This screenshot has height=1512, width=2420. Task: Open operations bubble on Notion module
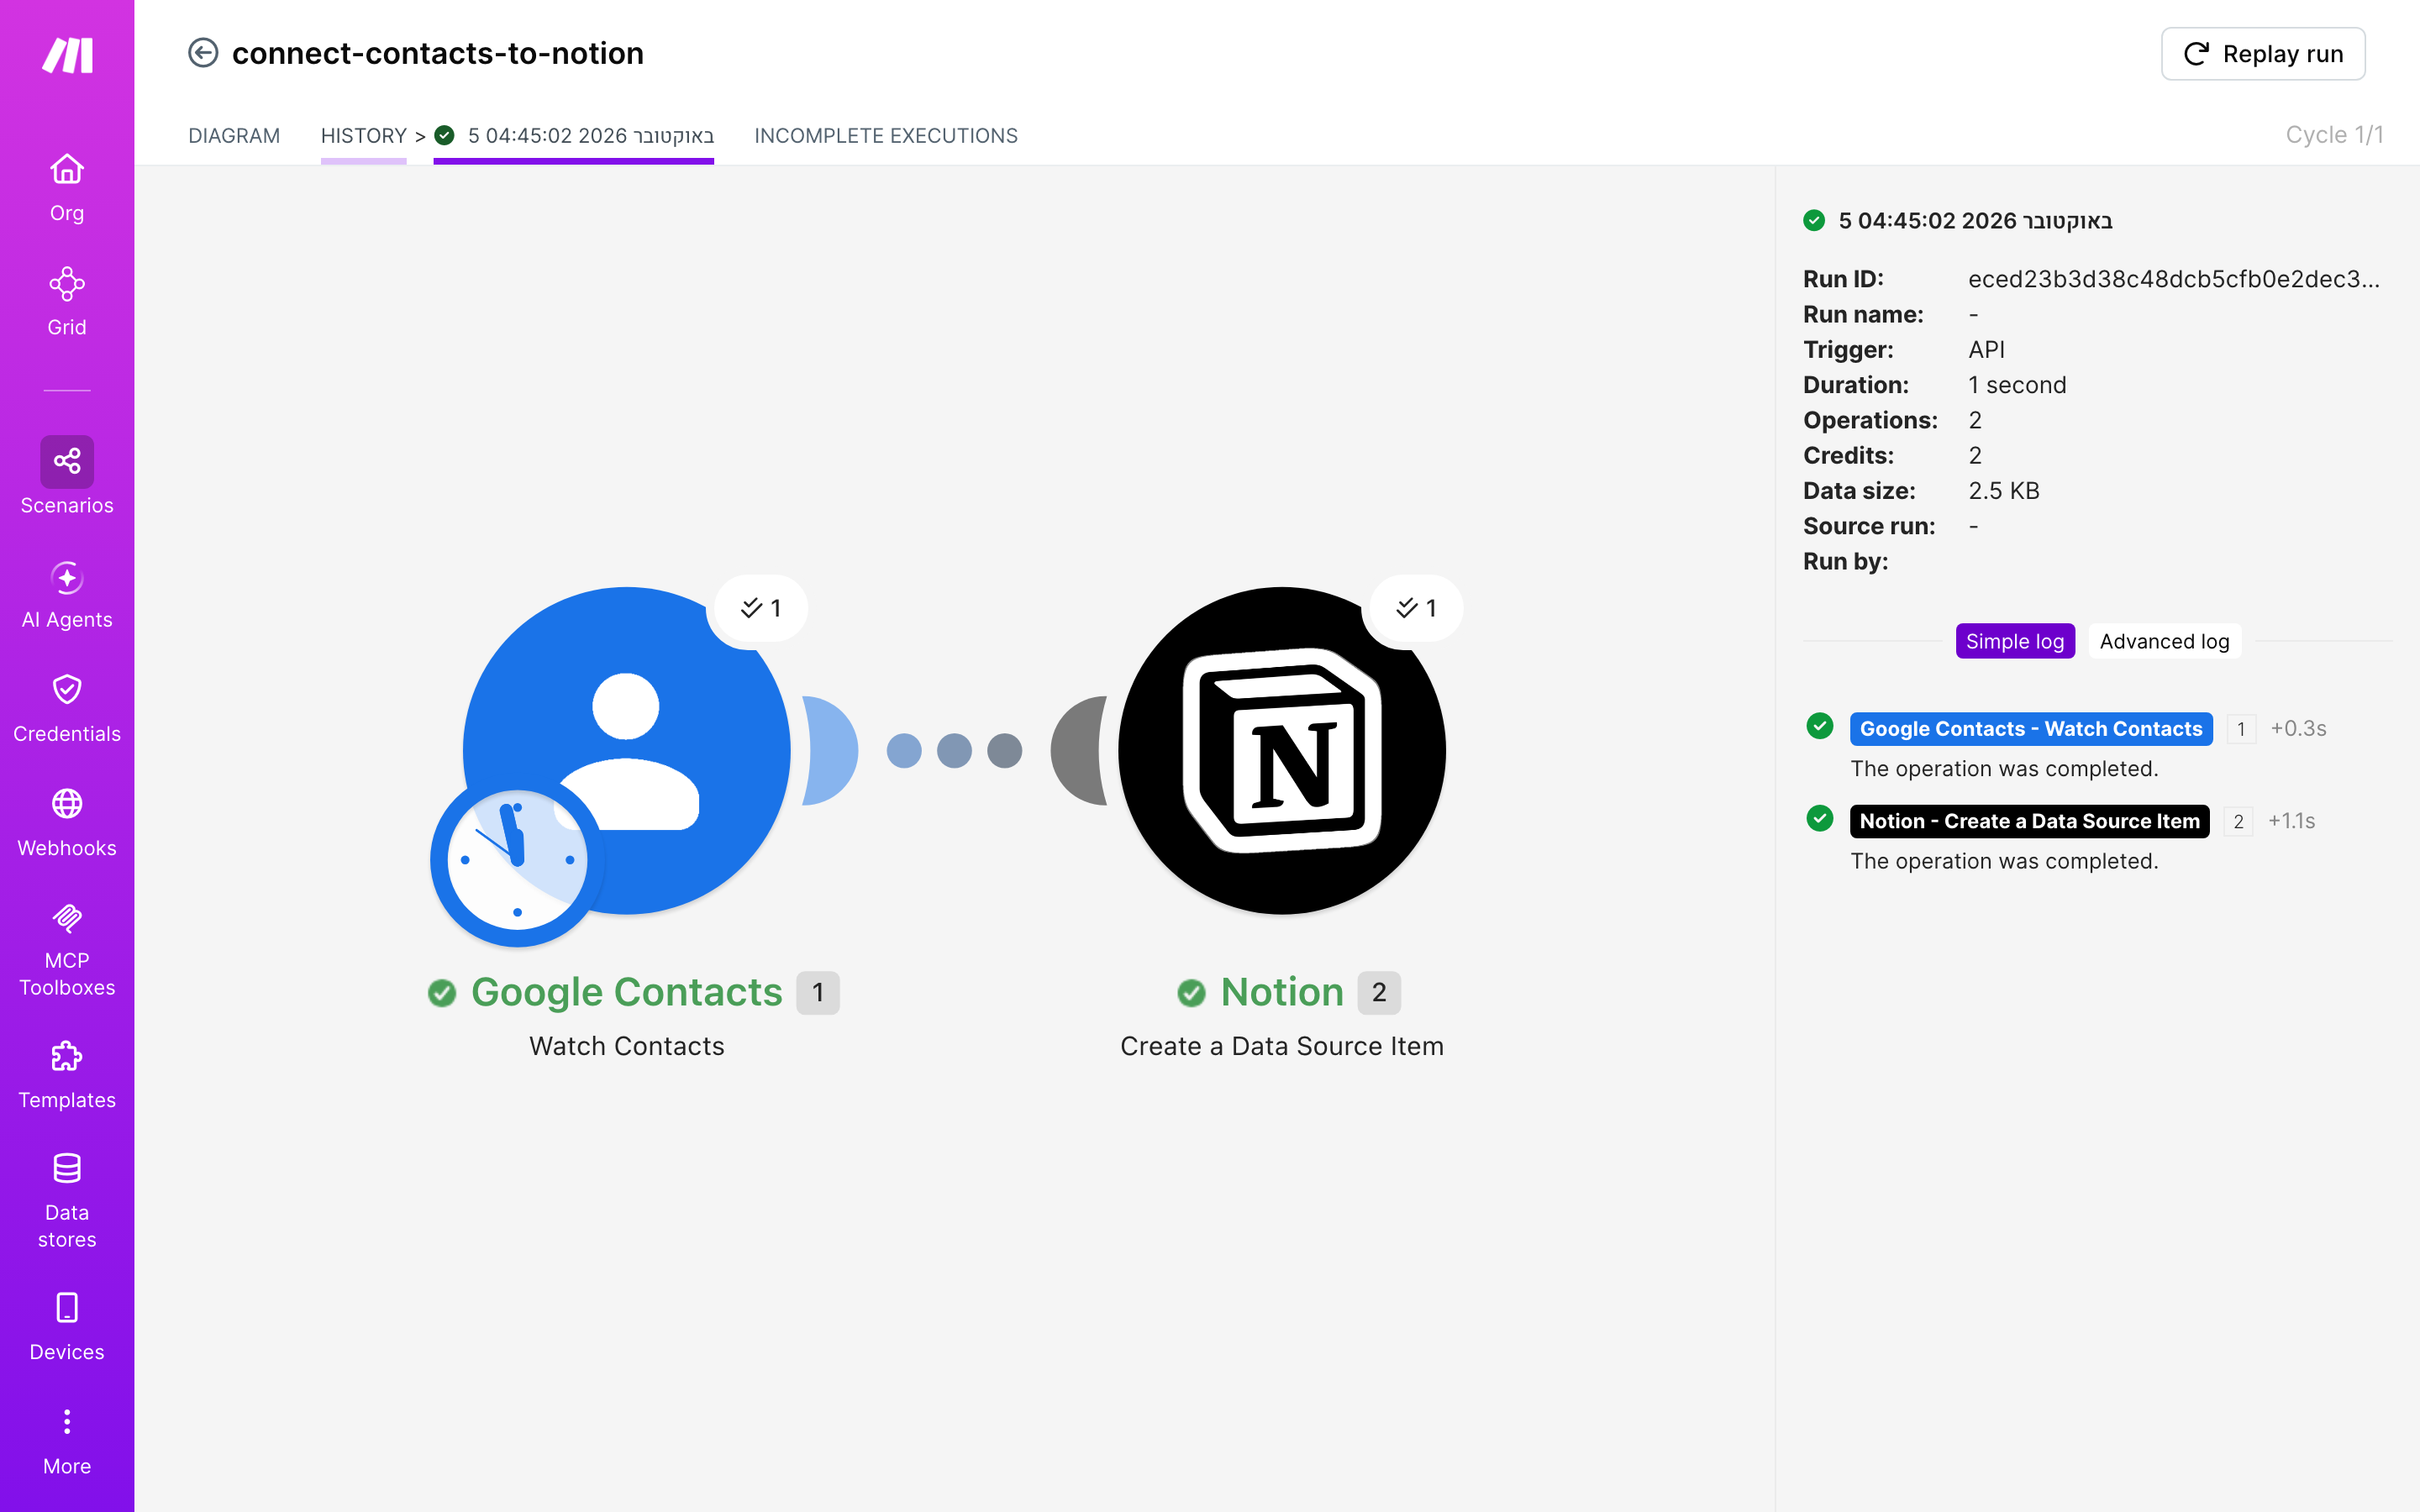tap(1414, 608)
